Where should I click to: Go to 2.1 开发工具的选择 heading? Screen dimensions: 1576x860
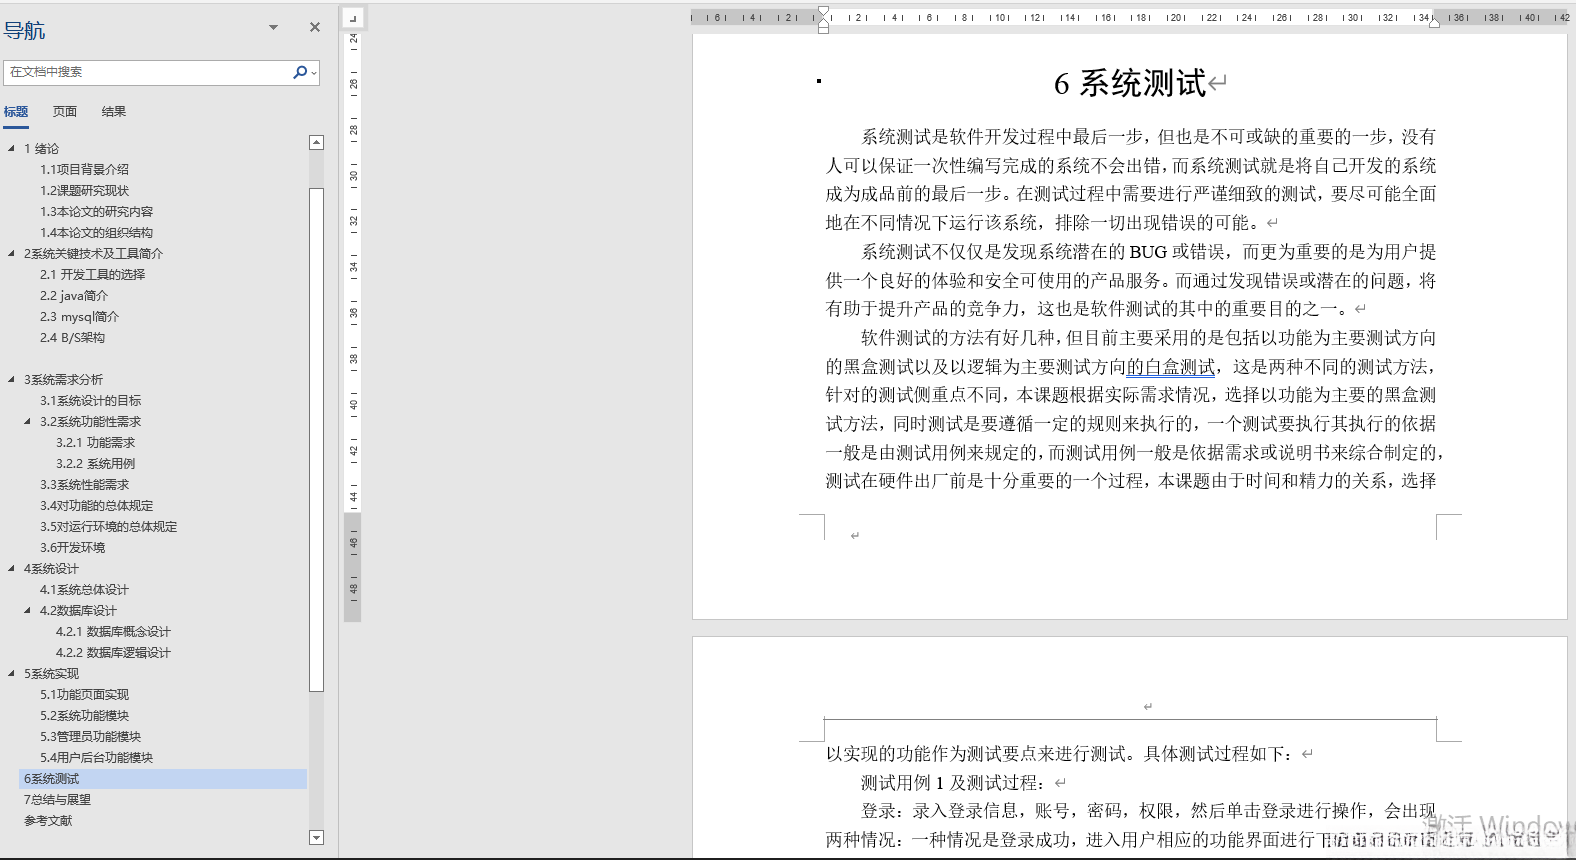click(92, 275)
